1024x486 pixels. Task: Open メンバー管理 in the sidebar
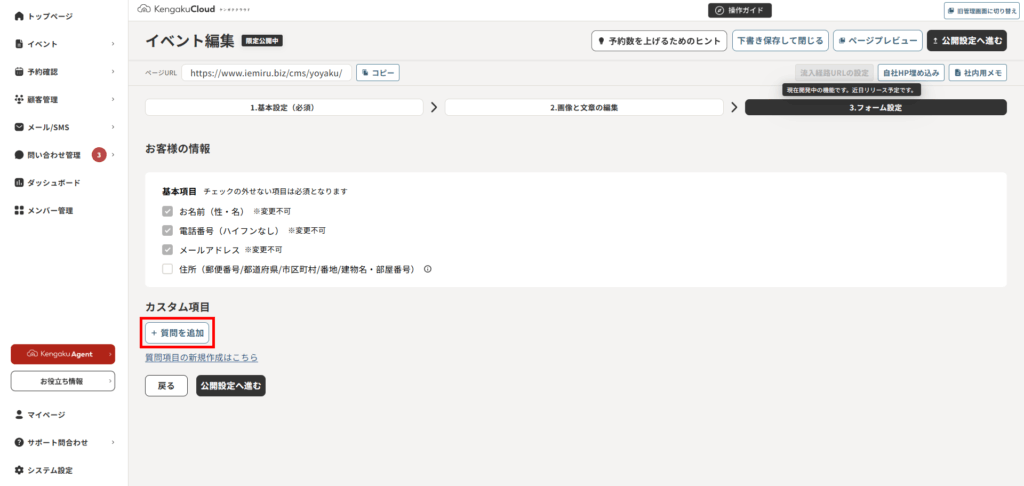(50, 210)
